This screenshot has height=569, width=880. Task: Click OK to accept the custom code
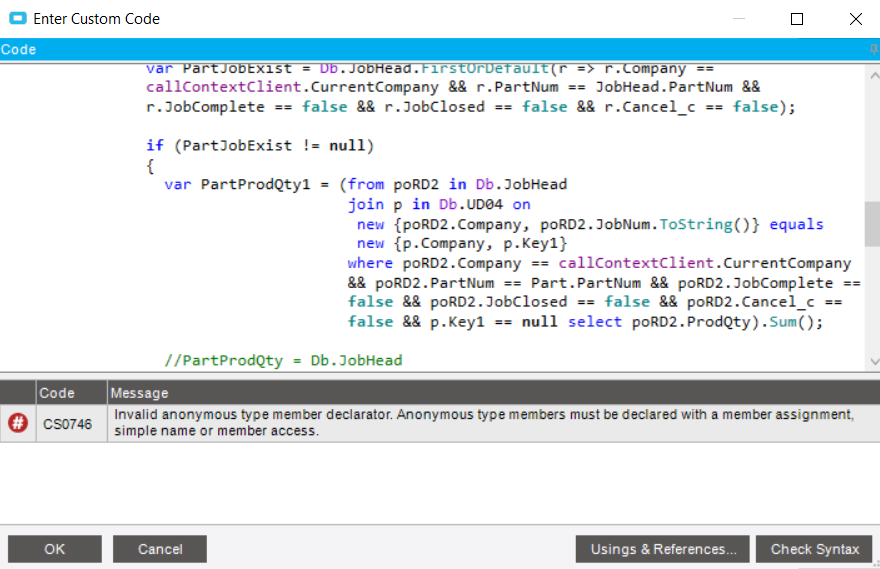[54, 549]
